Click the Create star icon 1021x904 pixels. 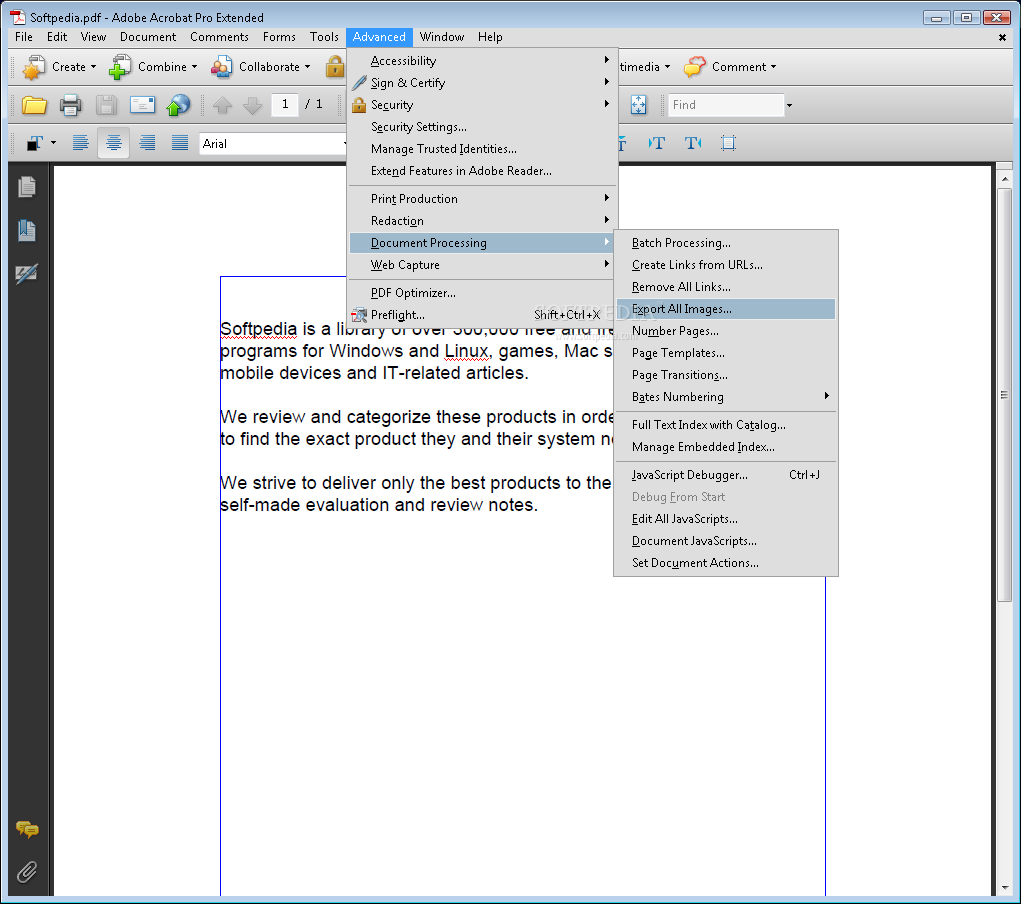coord(33,67)
